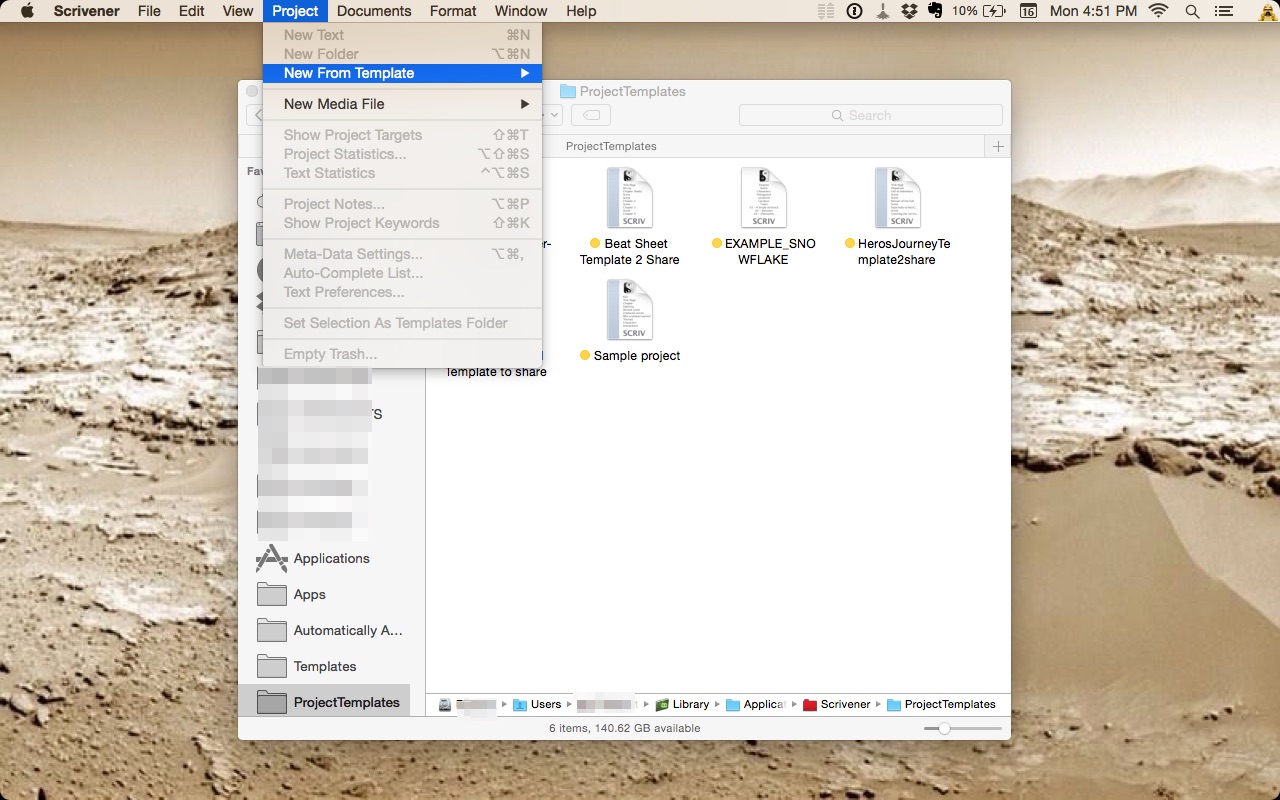Click the Edit Tags button in Finder toolbar
The image size is (1280, 800).
[591, 115]
